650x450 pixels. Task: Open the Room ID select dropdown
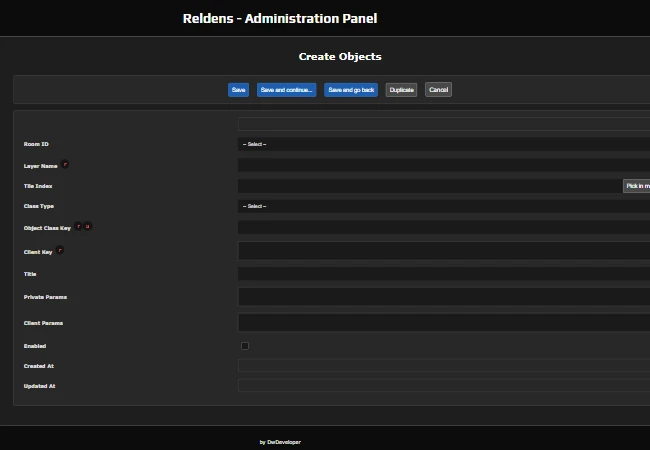[444, 144]
